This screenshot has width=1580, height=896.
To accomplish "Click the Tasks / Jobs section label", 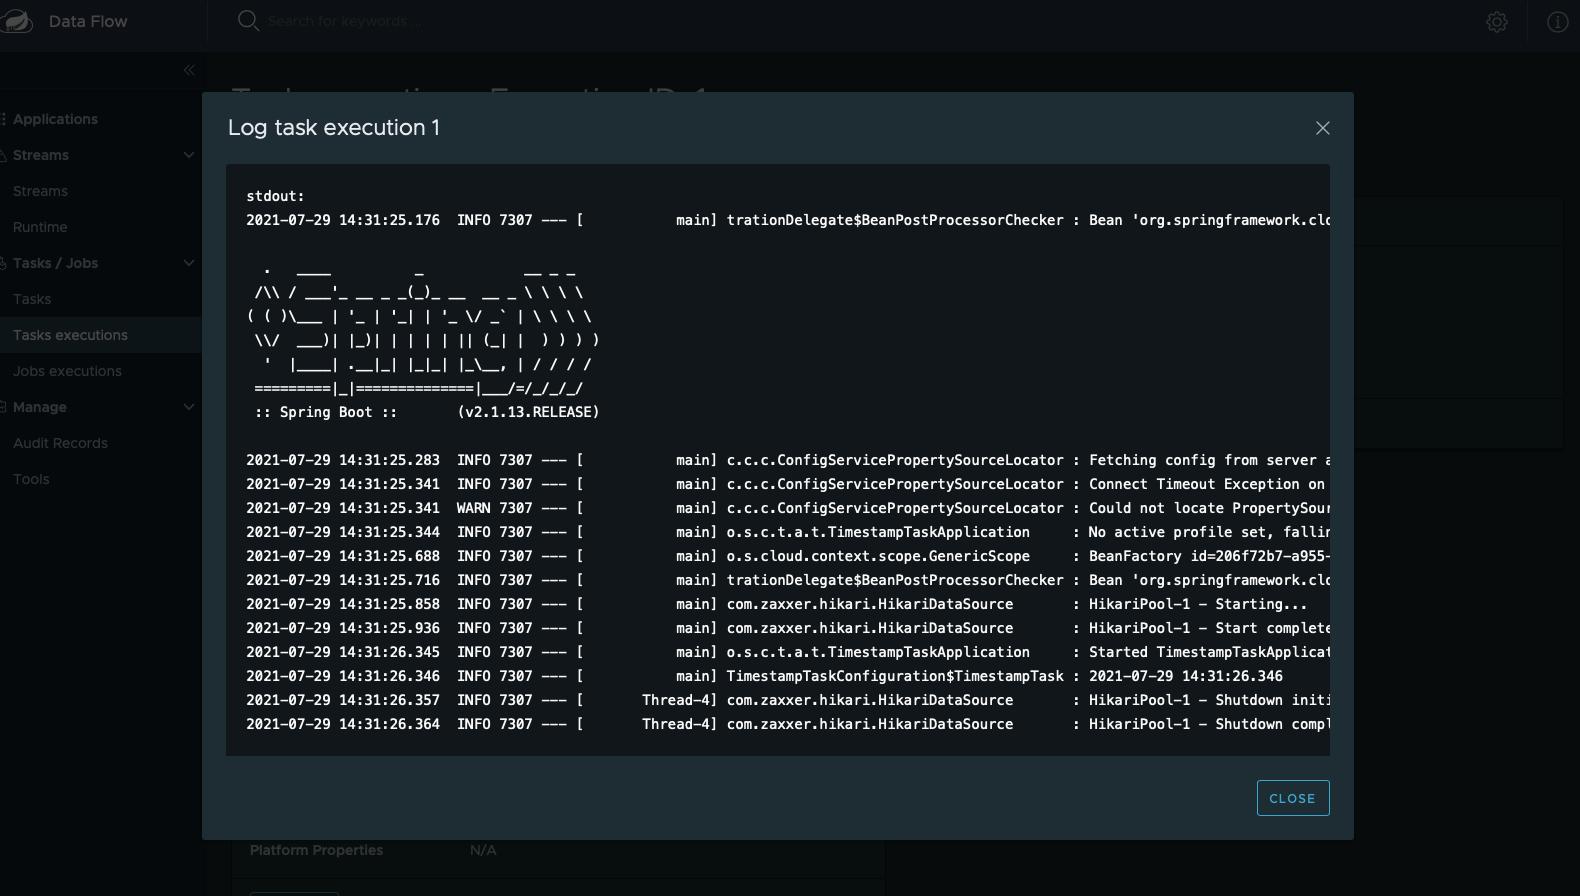I will pos(55,263).
